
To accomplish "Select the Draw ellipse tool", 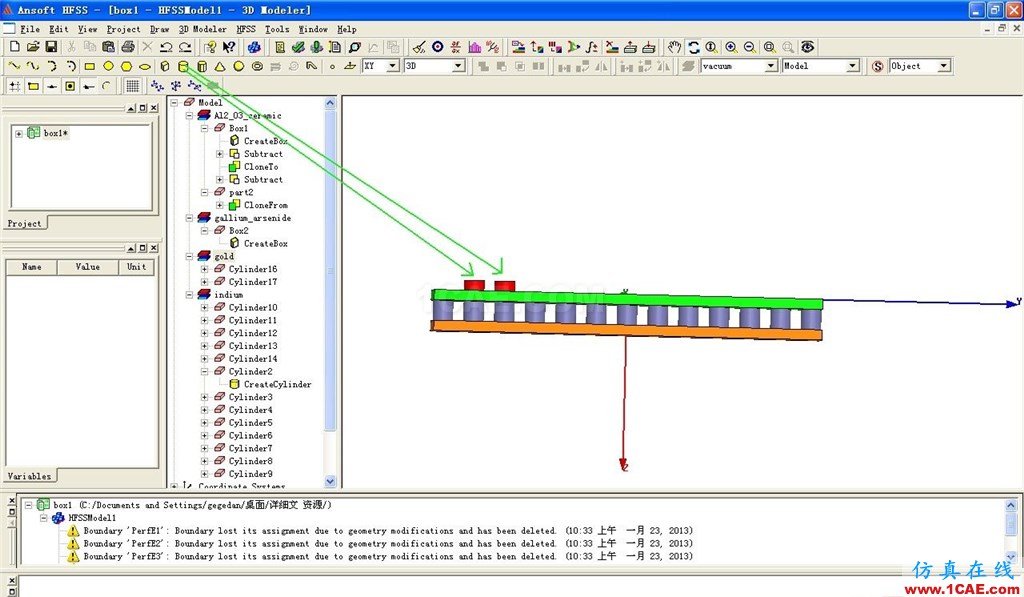I will tap(145, 66).
